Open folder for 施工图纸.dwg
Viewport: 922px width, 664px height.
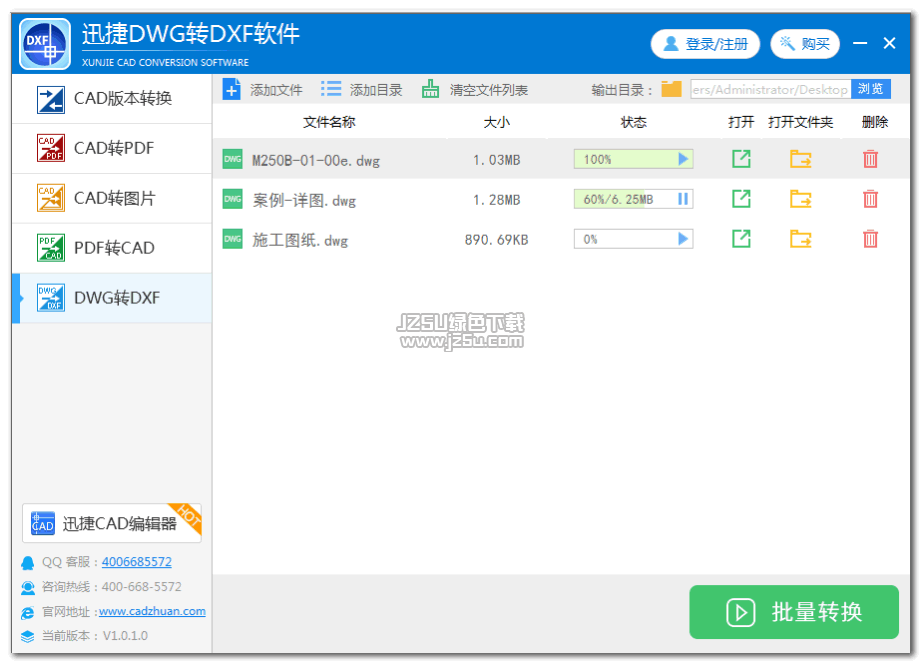[x=801, y=239]
